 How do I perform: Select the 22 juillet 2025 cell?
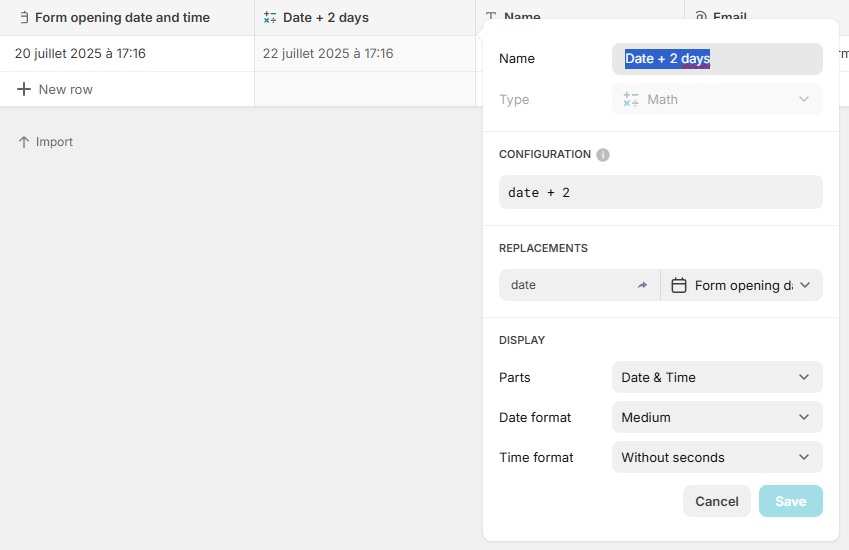click(x=328, y=53)
